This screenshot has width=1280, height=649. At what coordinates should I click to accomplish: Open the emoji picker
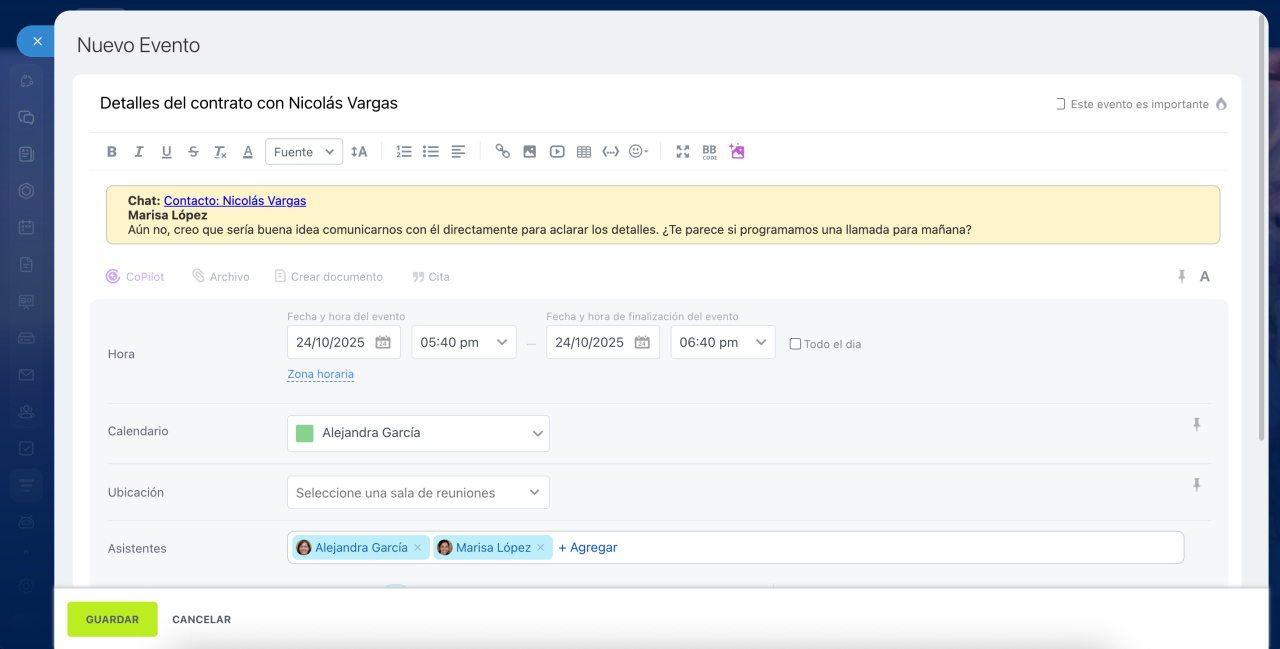point(638,152)
